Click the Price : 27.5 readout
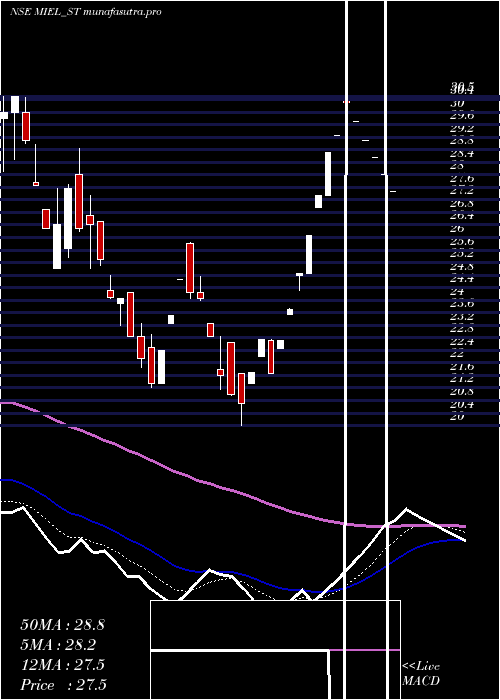 pos(63,685)
